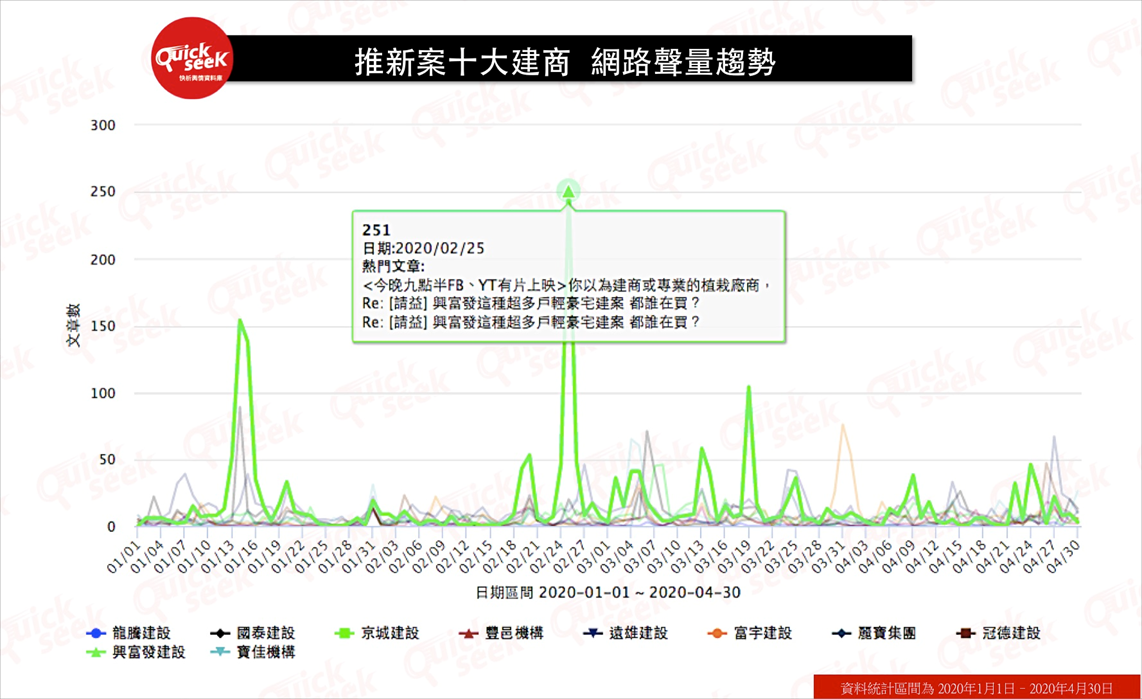Screen dimensions: 1142x699
Task: Click the x-axis label 日期區間 2020-01-01 ~ 2020-04-30
Action: (x=608, y=593)
